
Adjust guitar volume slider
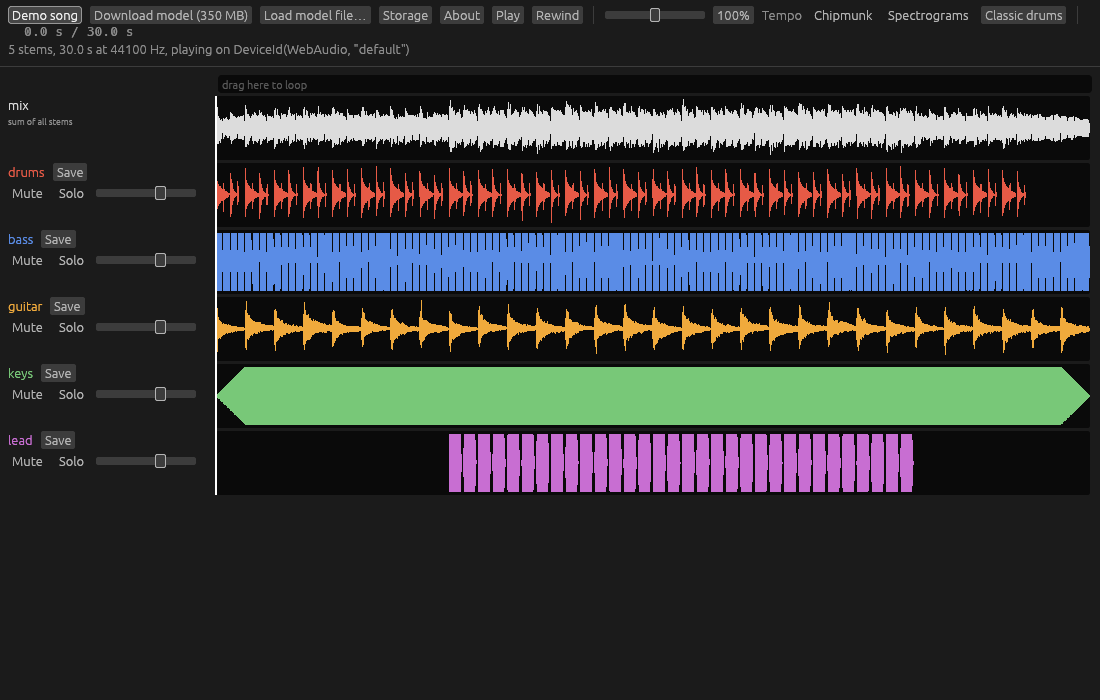pos(146,327)
